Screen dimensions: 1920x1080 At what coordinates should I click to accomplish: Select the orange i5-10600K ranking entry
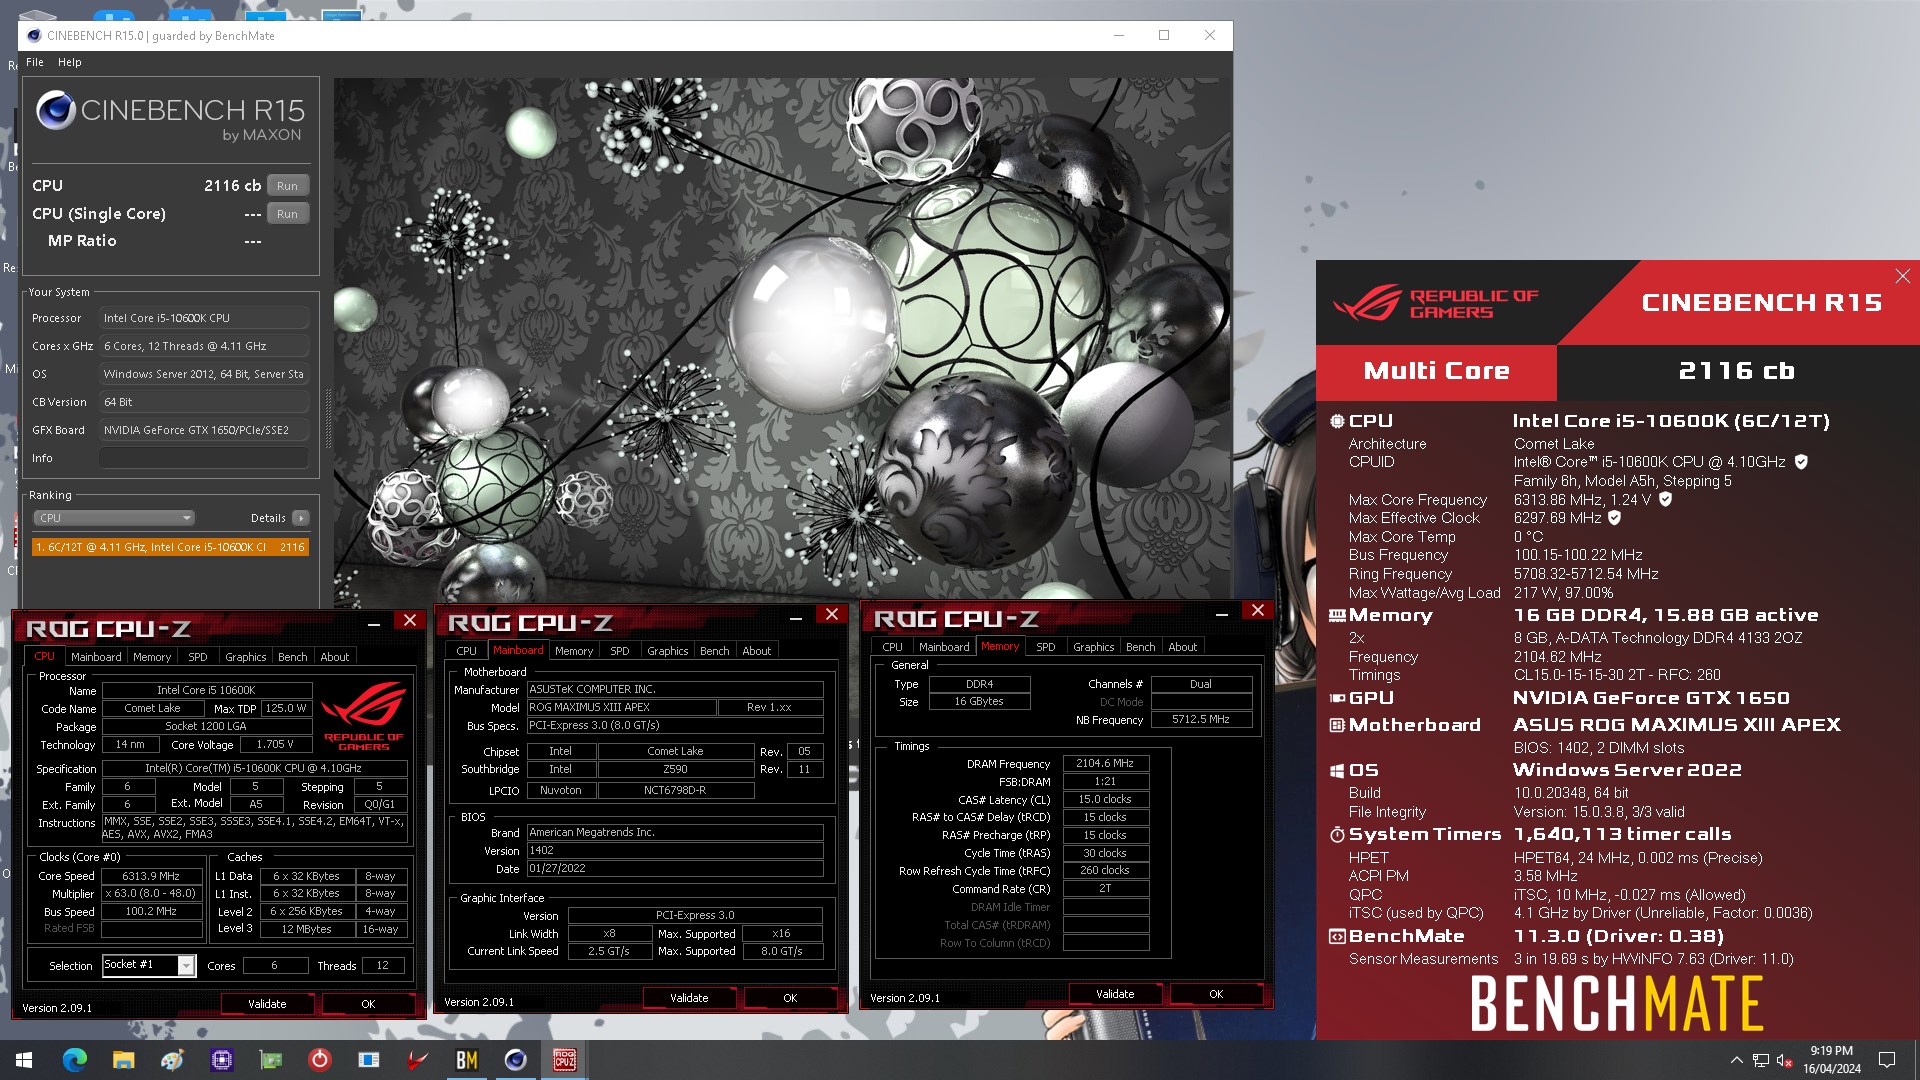(170, 547)
